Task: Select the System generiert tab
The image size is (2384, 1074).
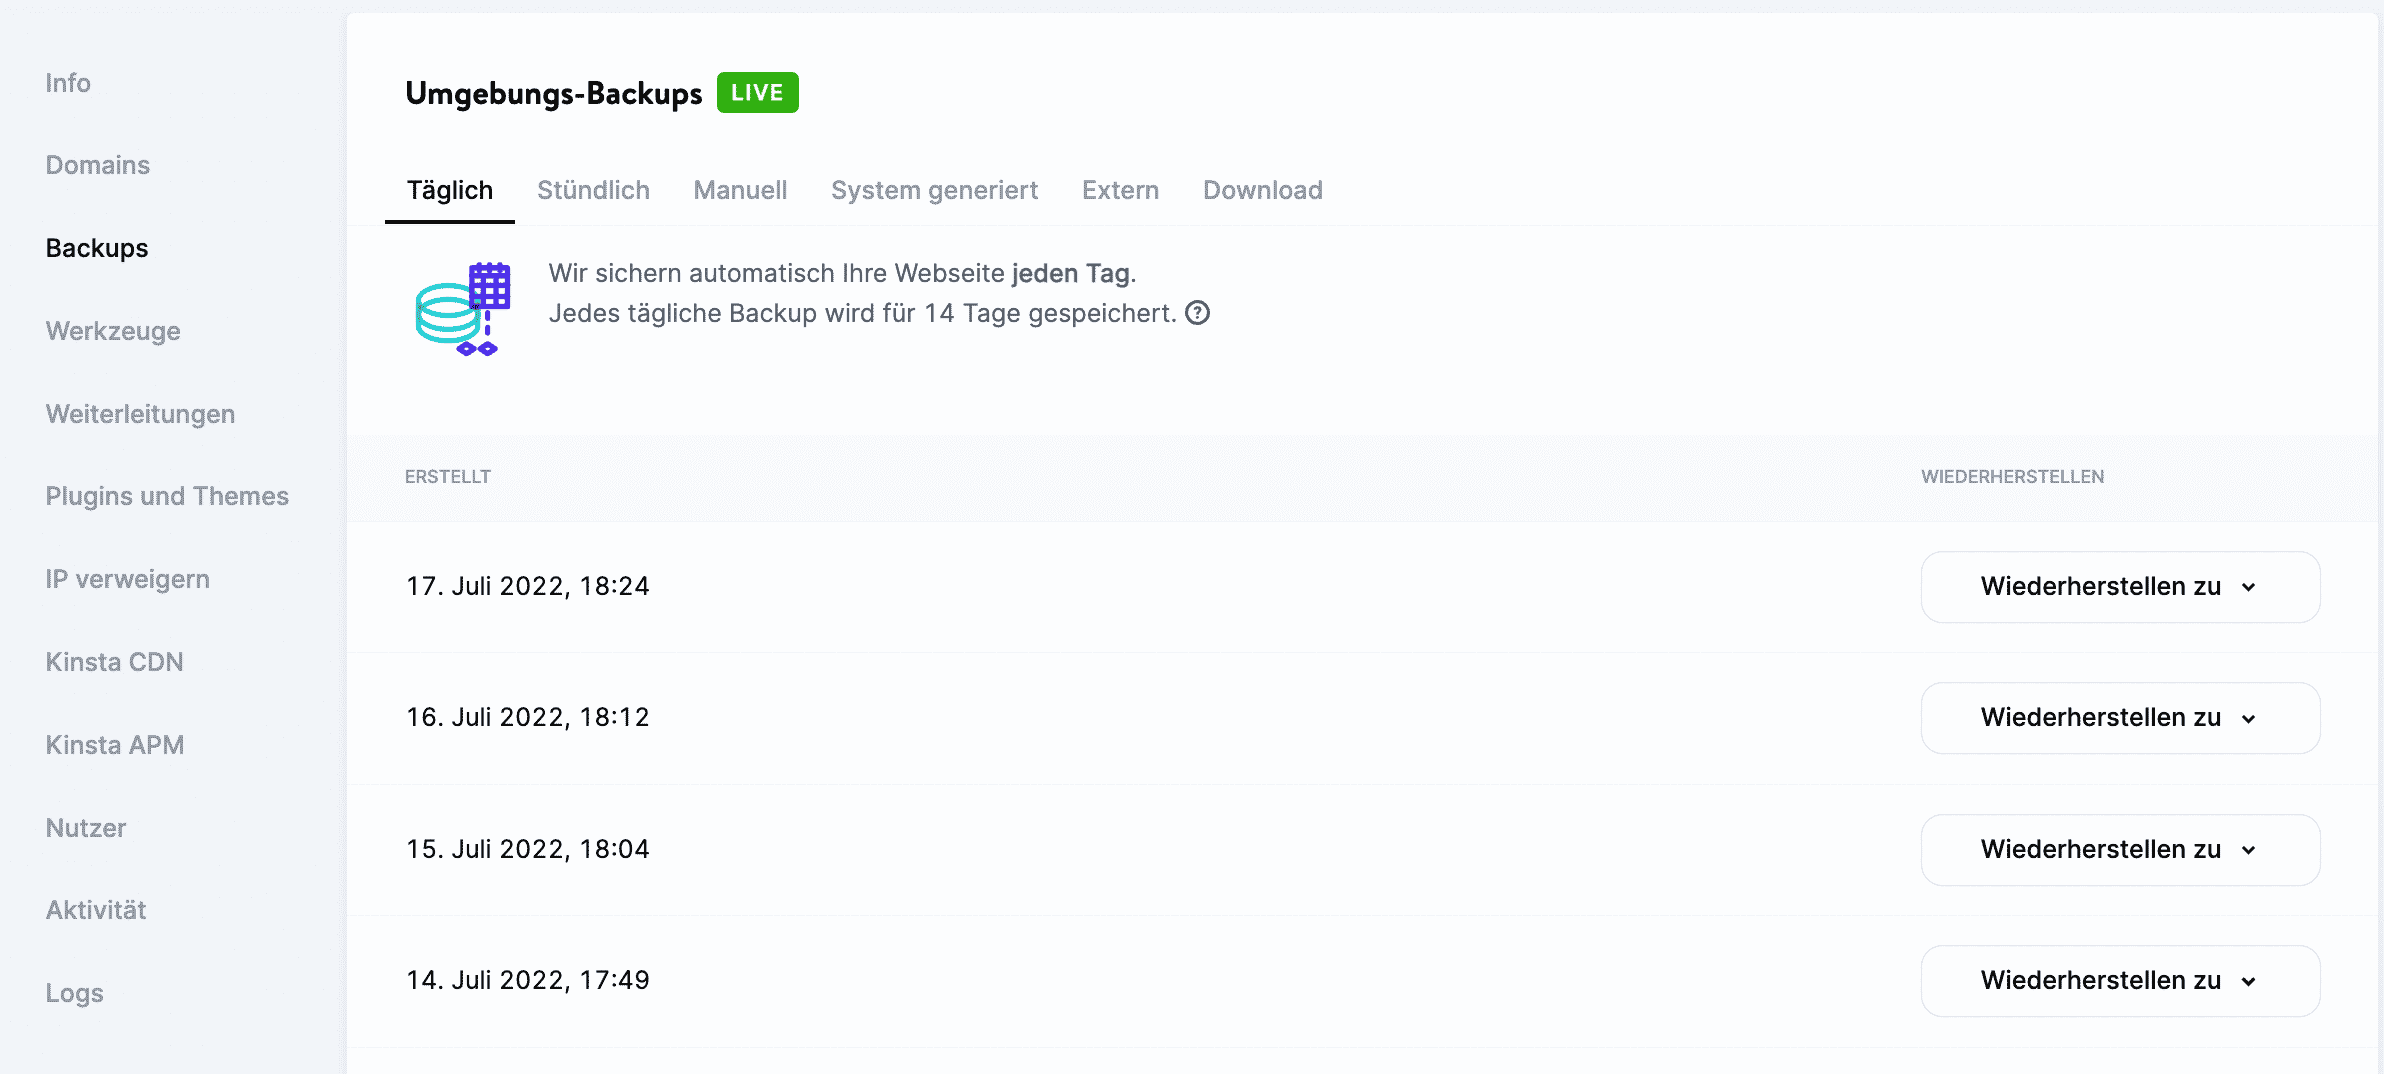Action: pyautogui.click(x=934, y=190)
